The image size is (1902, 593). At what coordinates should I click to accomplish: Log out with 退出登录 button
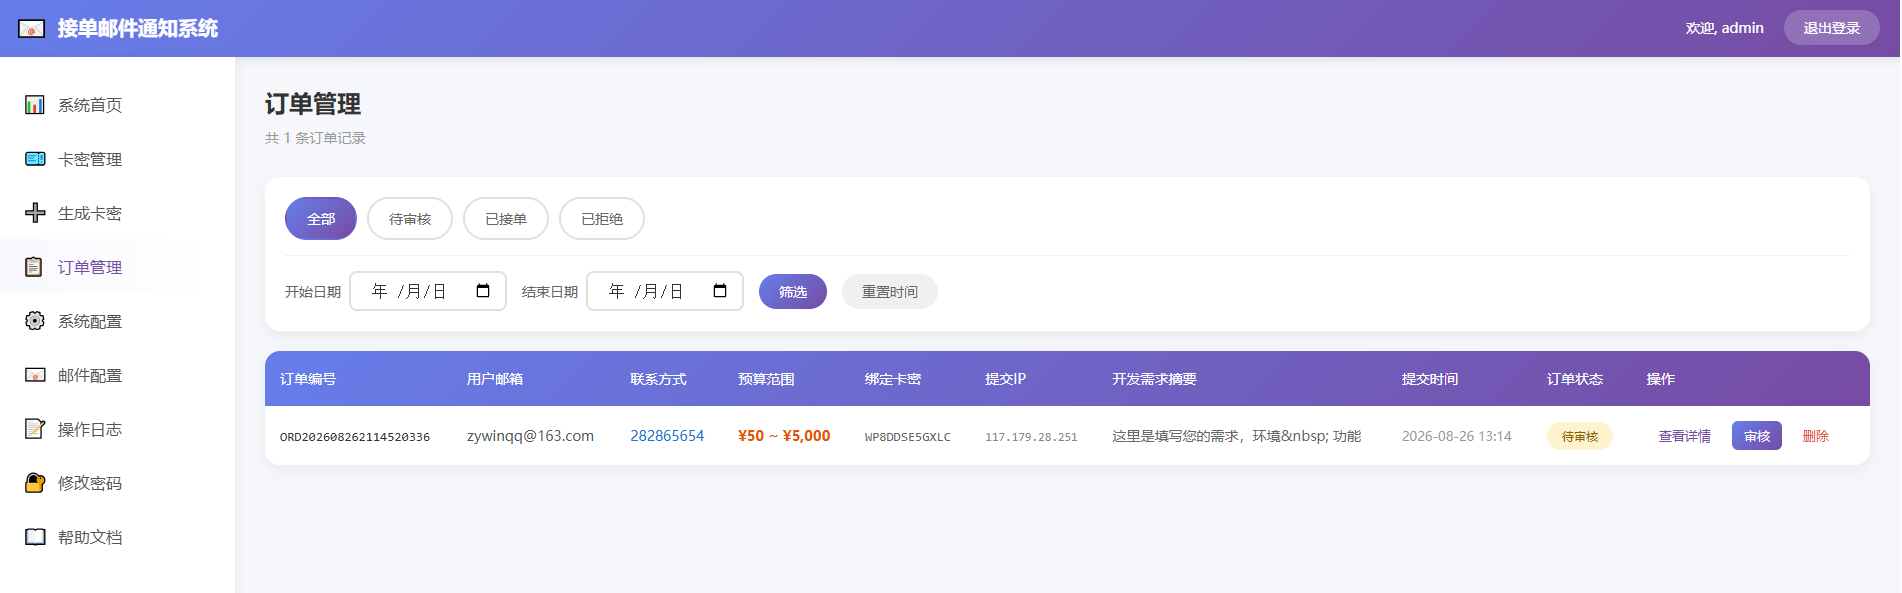(x=1832, y=28)
